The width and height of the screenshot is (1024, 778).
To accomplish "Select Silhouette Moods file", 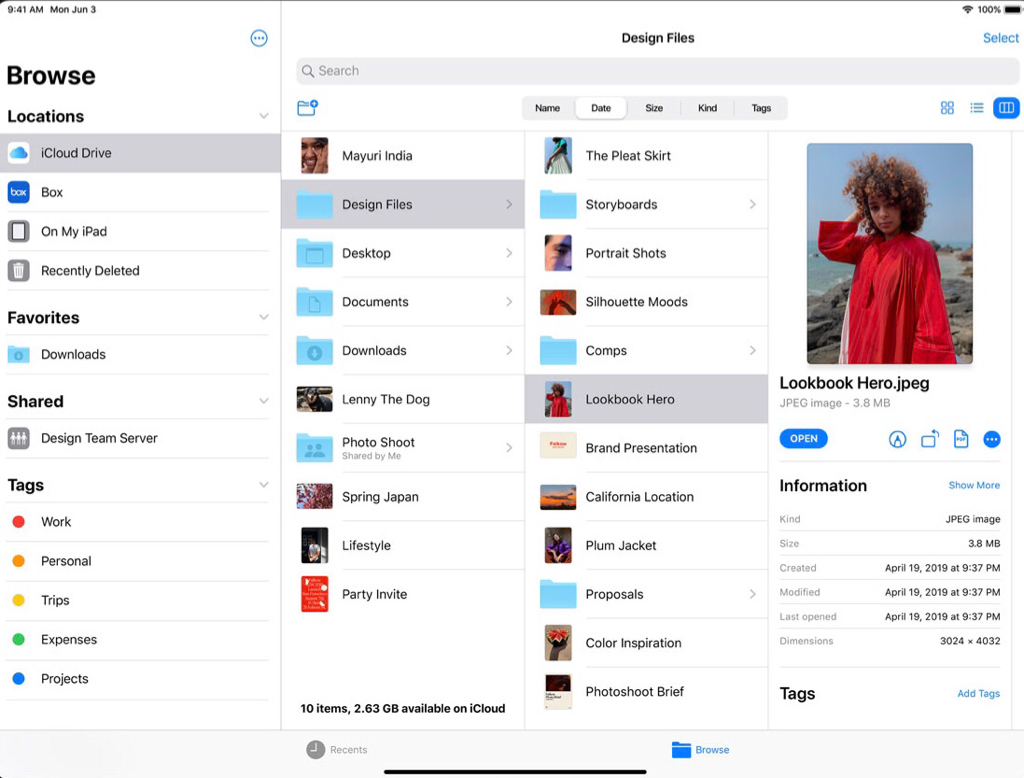I will point(647,302).
